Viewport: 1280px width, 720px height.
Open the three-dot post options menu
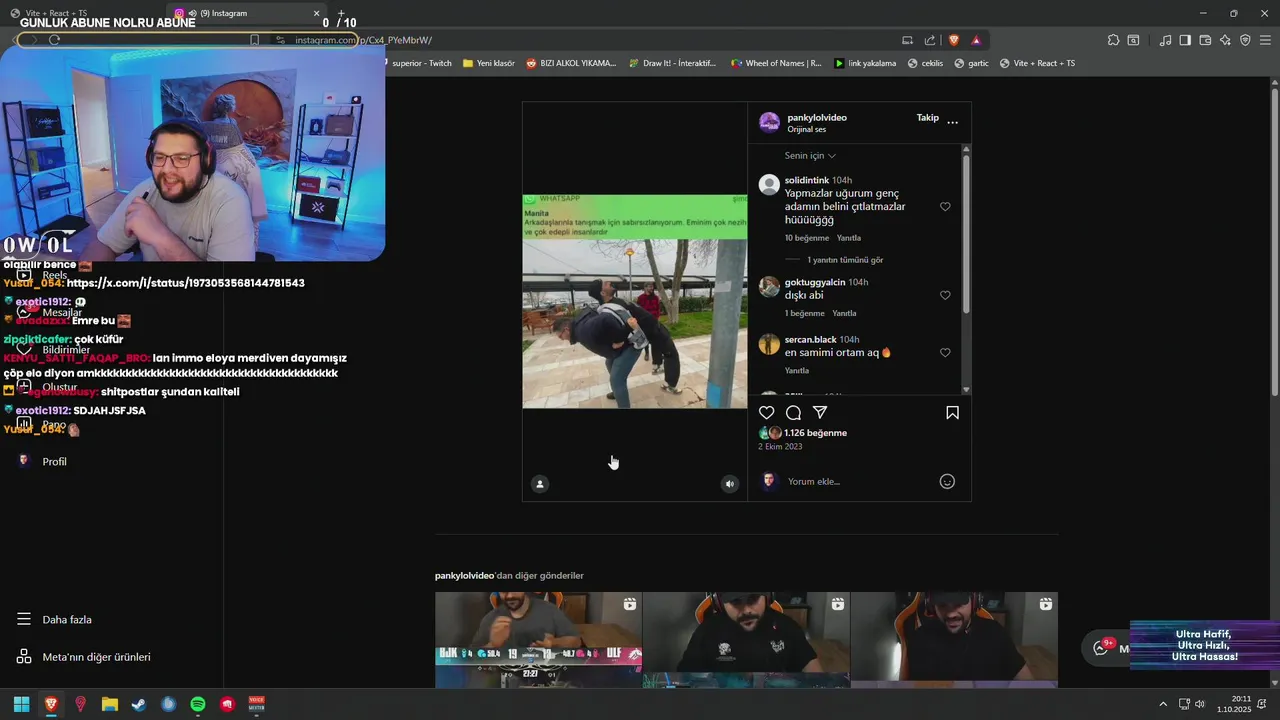tap(952, 122)
